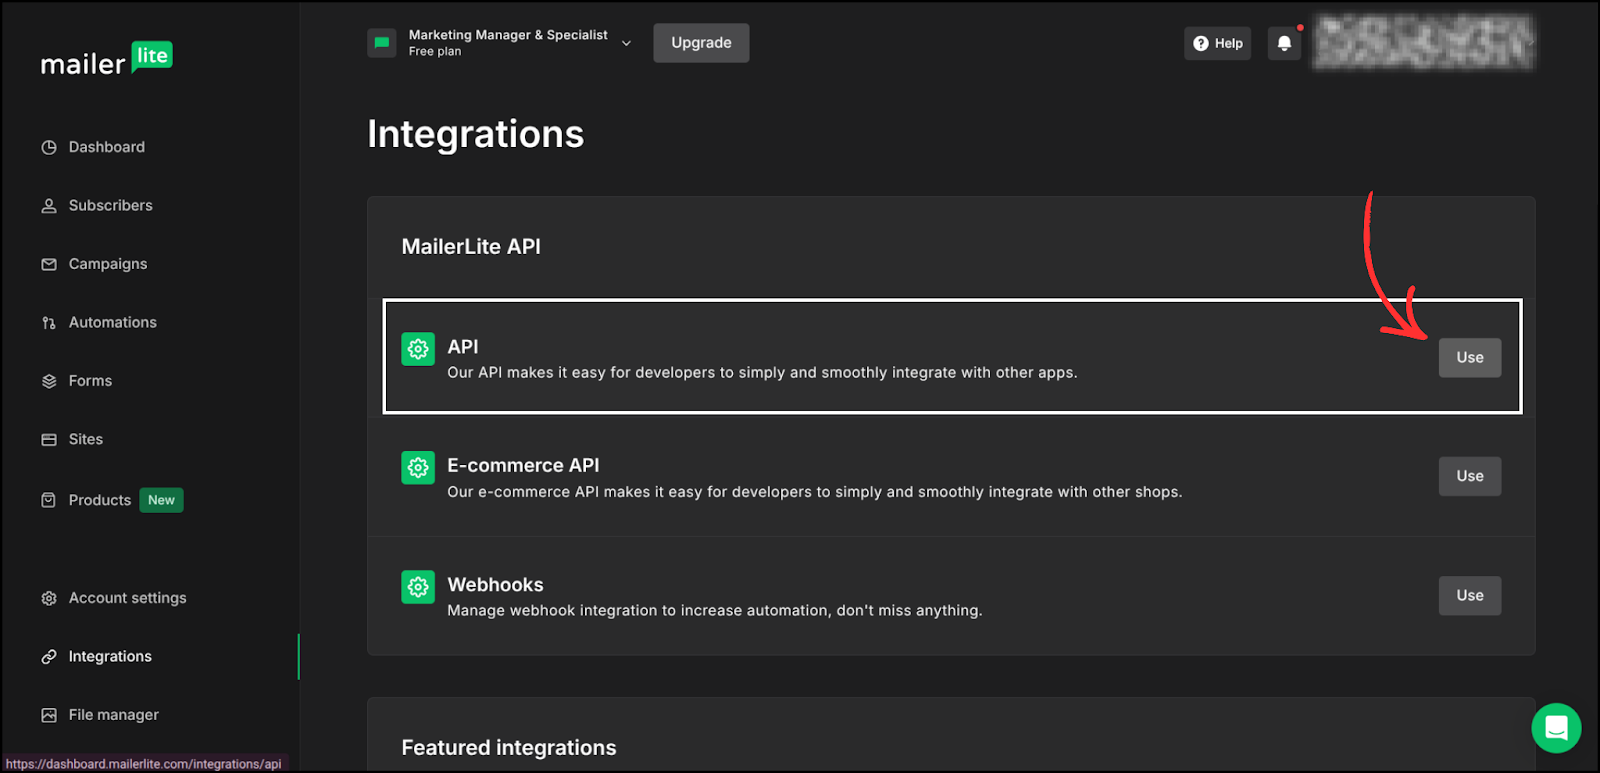Image resolution: width=1600 pixels, height=773 pixels.
Task: Open the Sites section
Action: [x=86, y=439]
